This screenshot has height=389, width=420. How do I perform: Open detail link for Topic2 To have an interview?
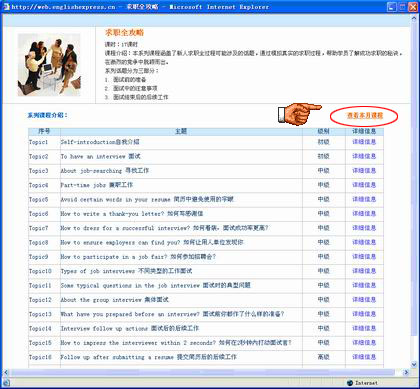pos(364,156)
